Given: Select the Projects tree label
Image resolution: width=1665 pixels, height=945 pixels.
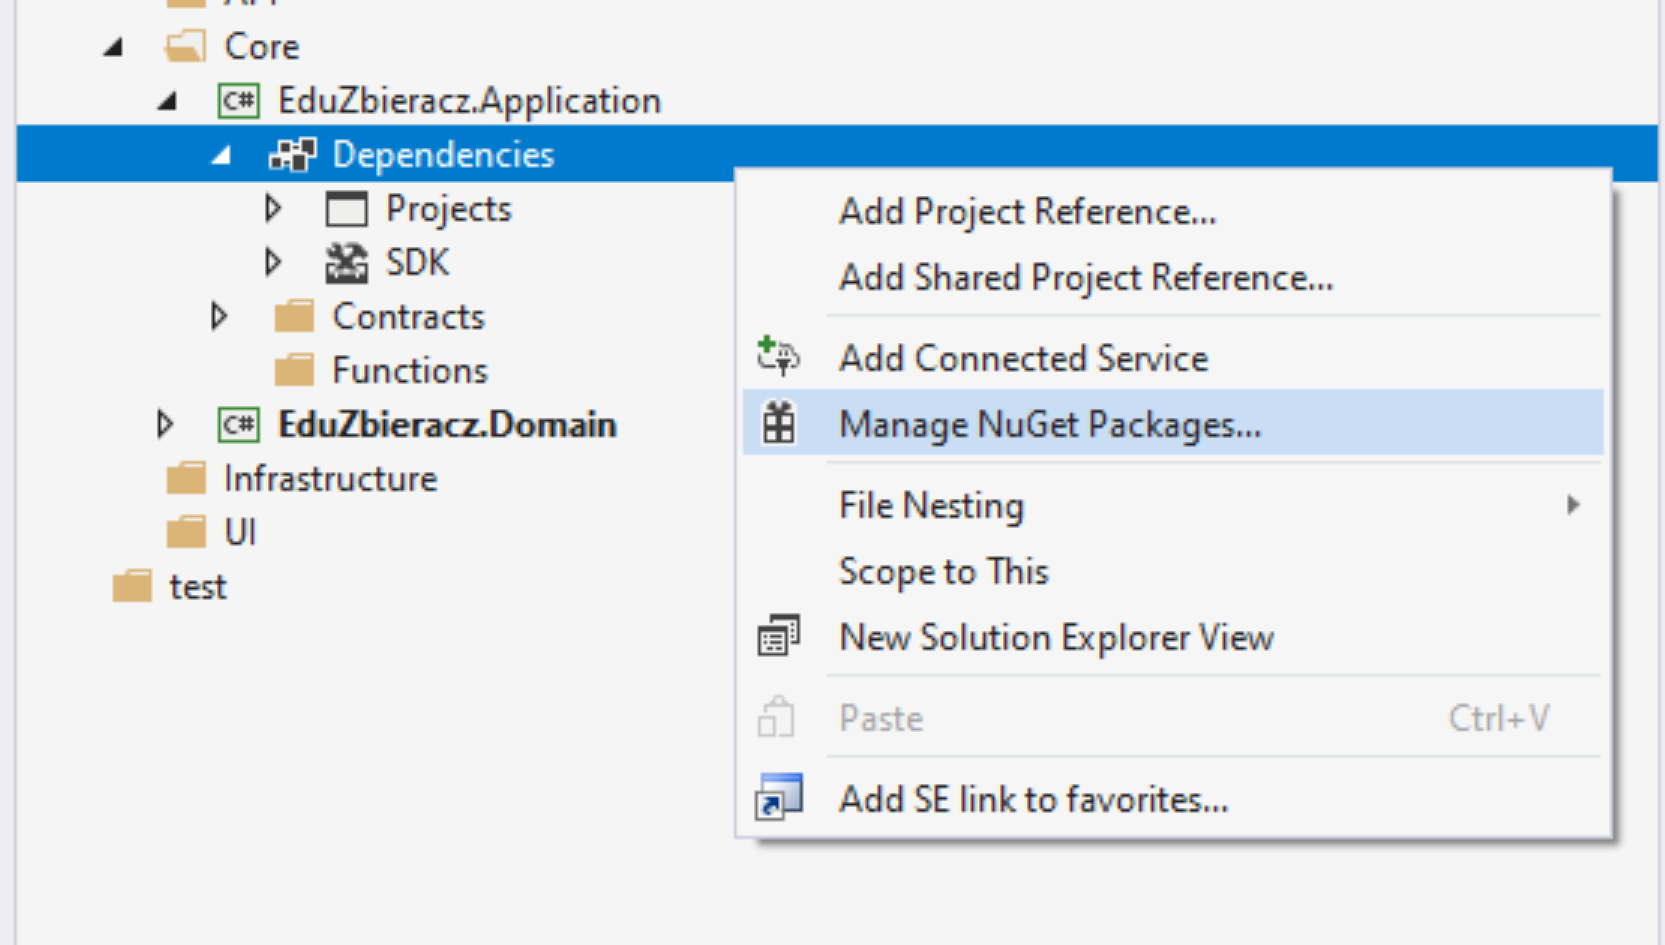Looking at the screenshot, I should click(449, 209).
